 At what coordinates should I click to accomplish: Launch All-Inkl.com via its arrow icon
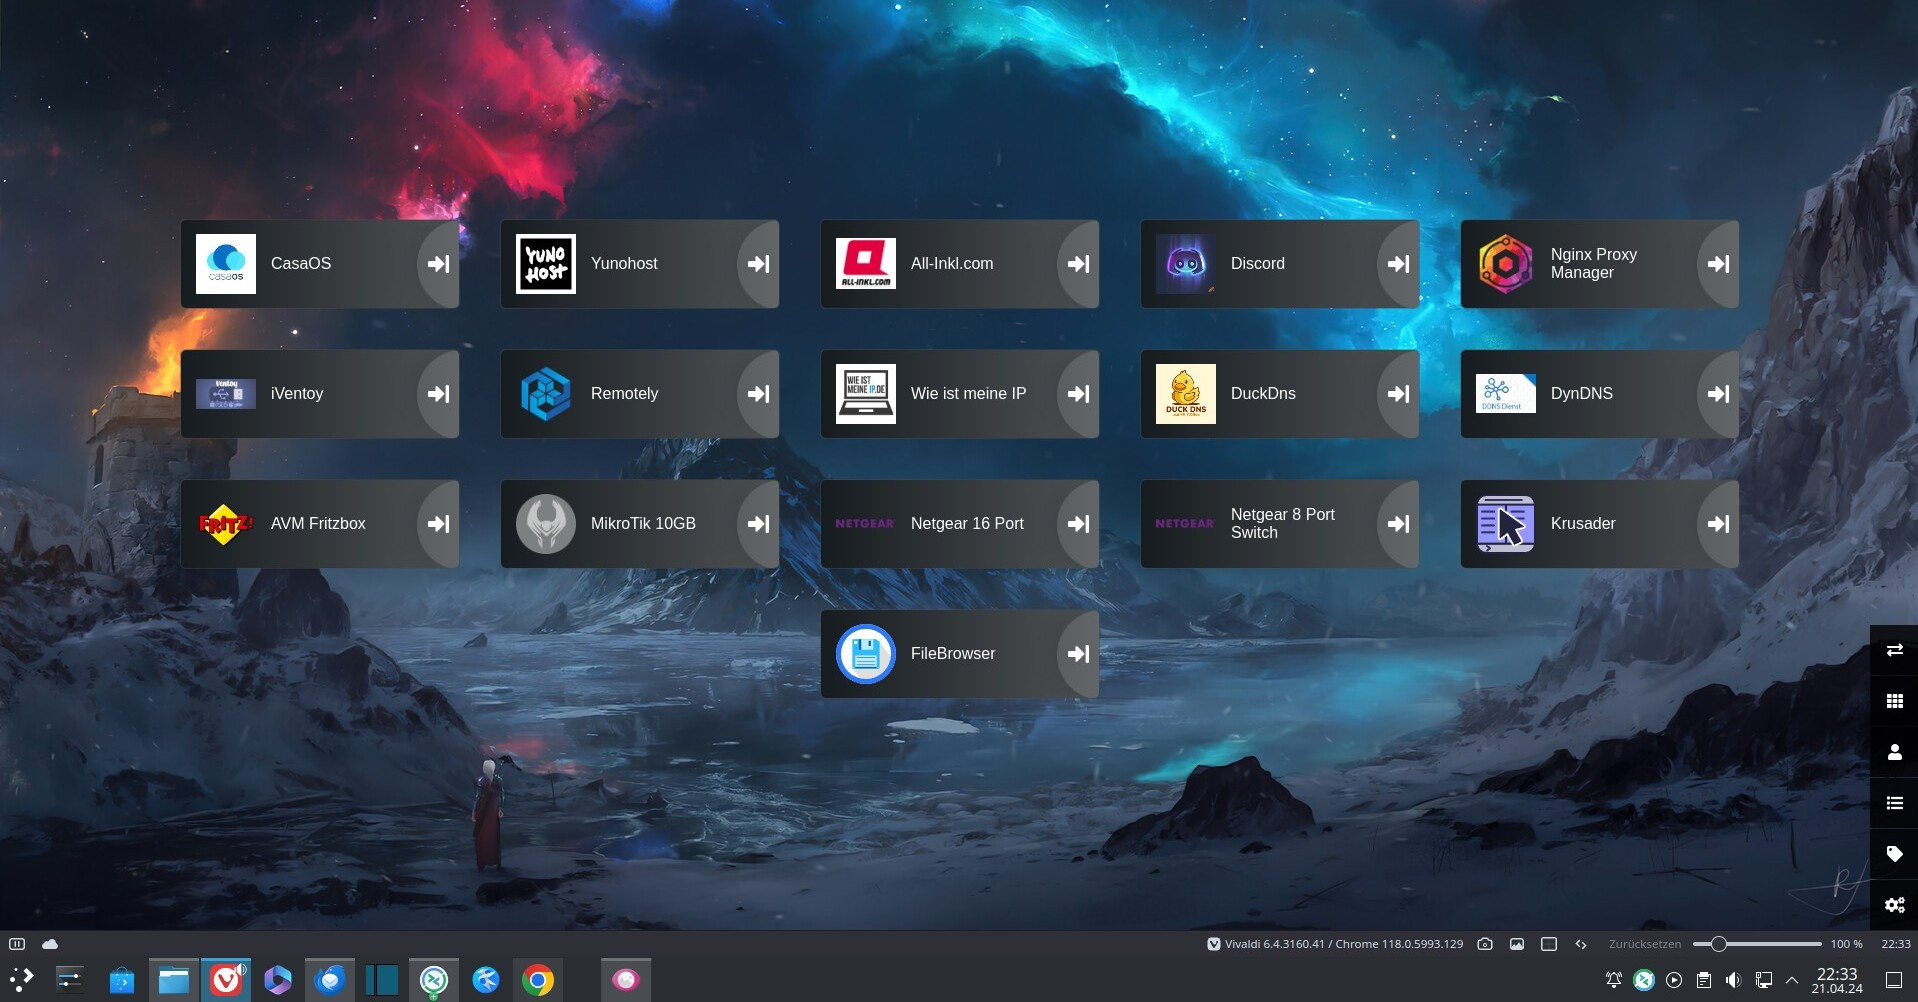point(1078,264)
